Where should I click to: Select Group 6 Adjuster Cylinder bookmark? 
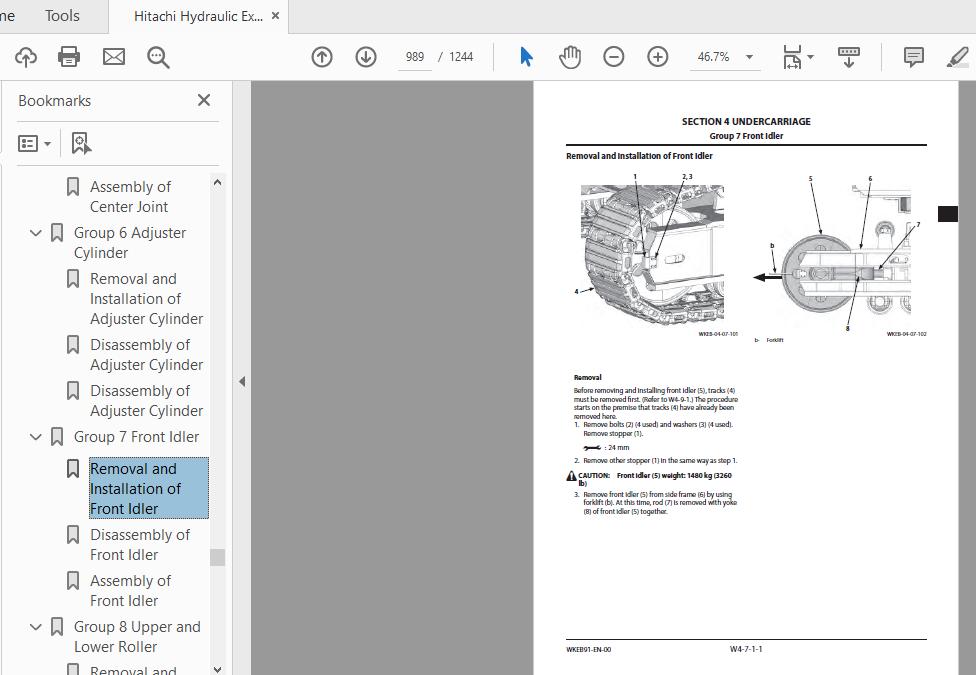coord(129,243)
